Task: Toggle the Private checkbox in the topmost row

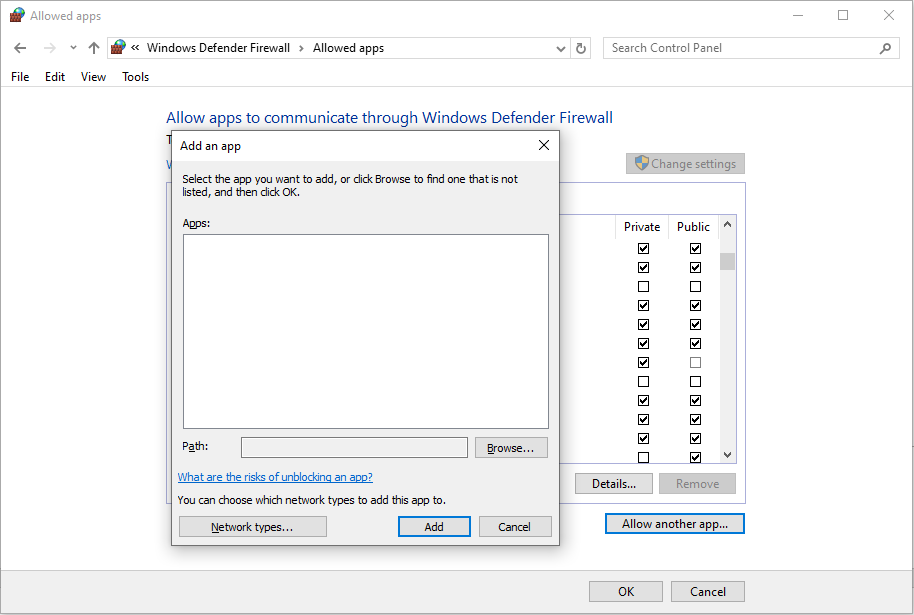Action: tap(644, 248)
